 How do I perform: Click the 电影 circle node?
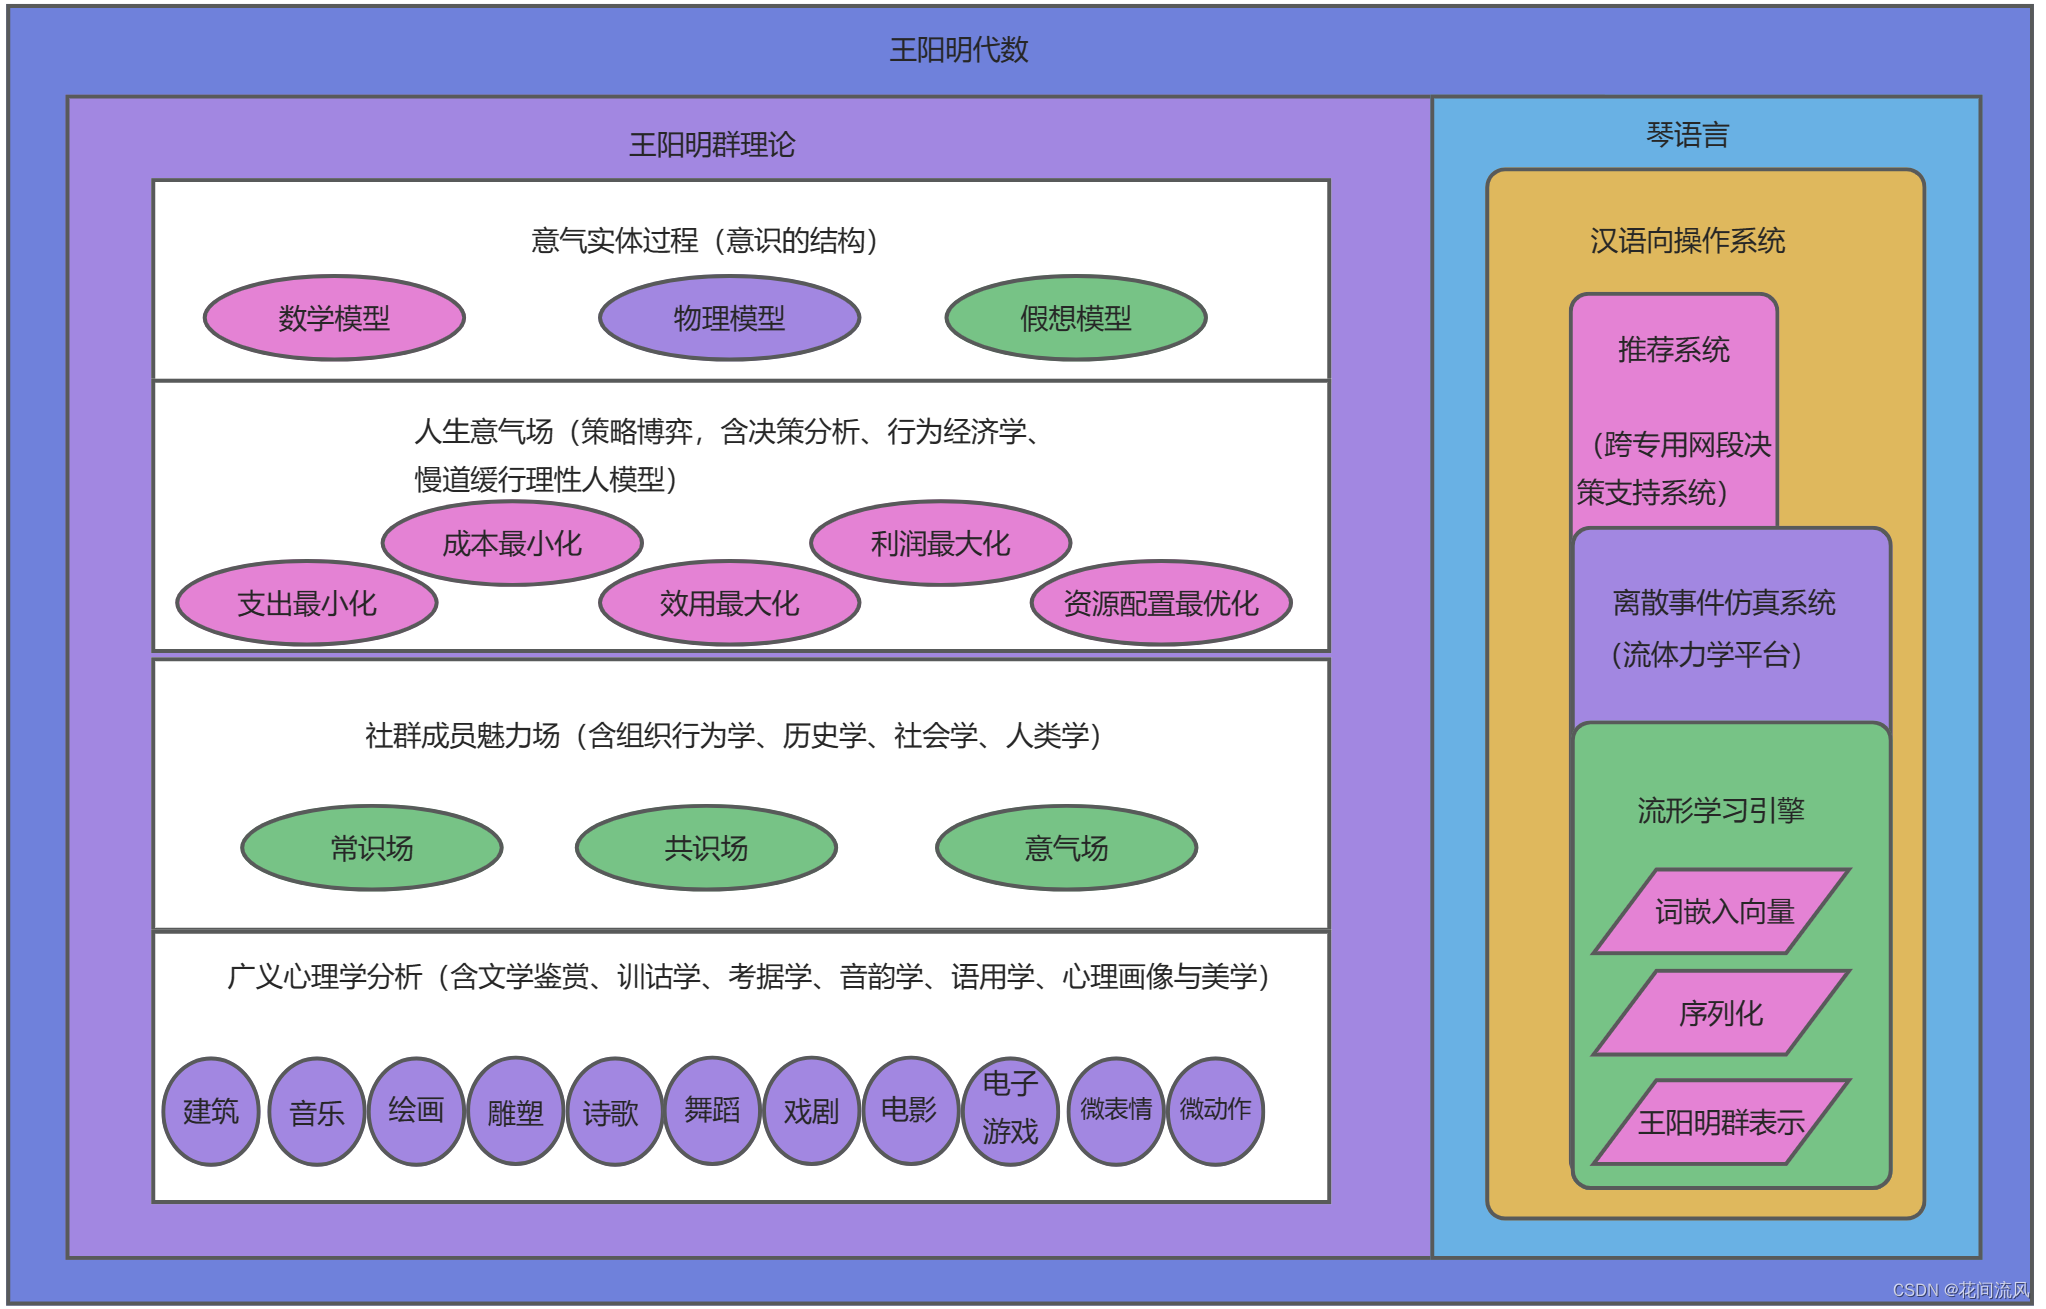(x=910, y=1111)
